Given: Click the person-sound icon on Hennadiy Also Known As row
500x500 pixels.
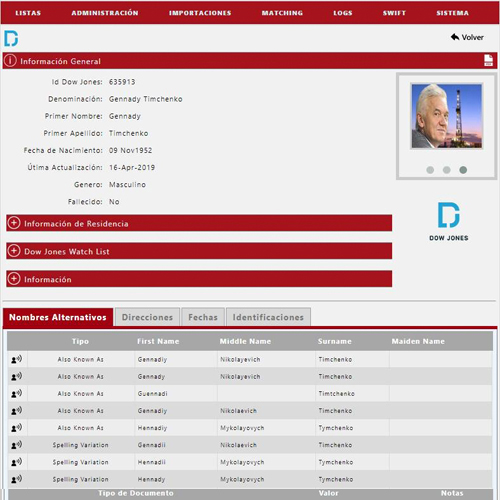Looking at the screenshot, I should pyautogui.click(x=17, y=428).
